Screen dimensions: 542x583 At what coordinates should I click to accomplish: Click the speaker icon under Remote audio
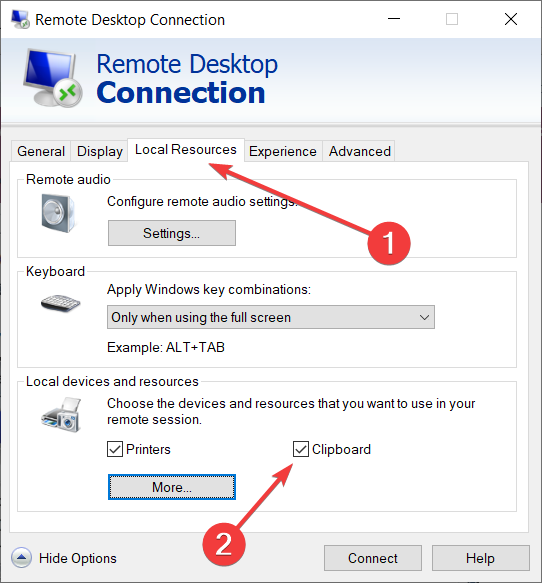click(58, 213)
